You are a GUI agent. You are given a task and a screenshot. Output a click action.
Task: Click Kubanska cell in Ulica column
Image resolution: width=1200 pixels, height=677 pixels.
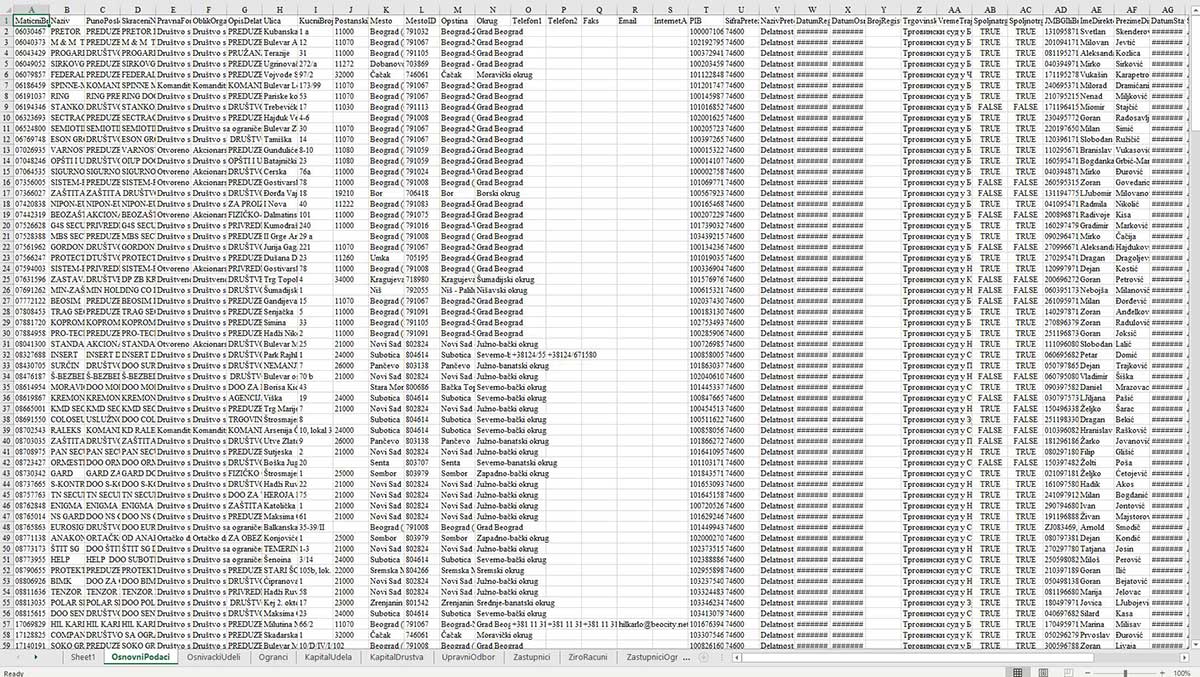[x=280, y=32]
